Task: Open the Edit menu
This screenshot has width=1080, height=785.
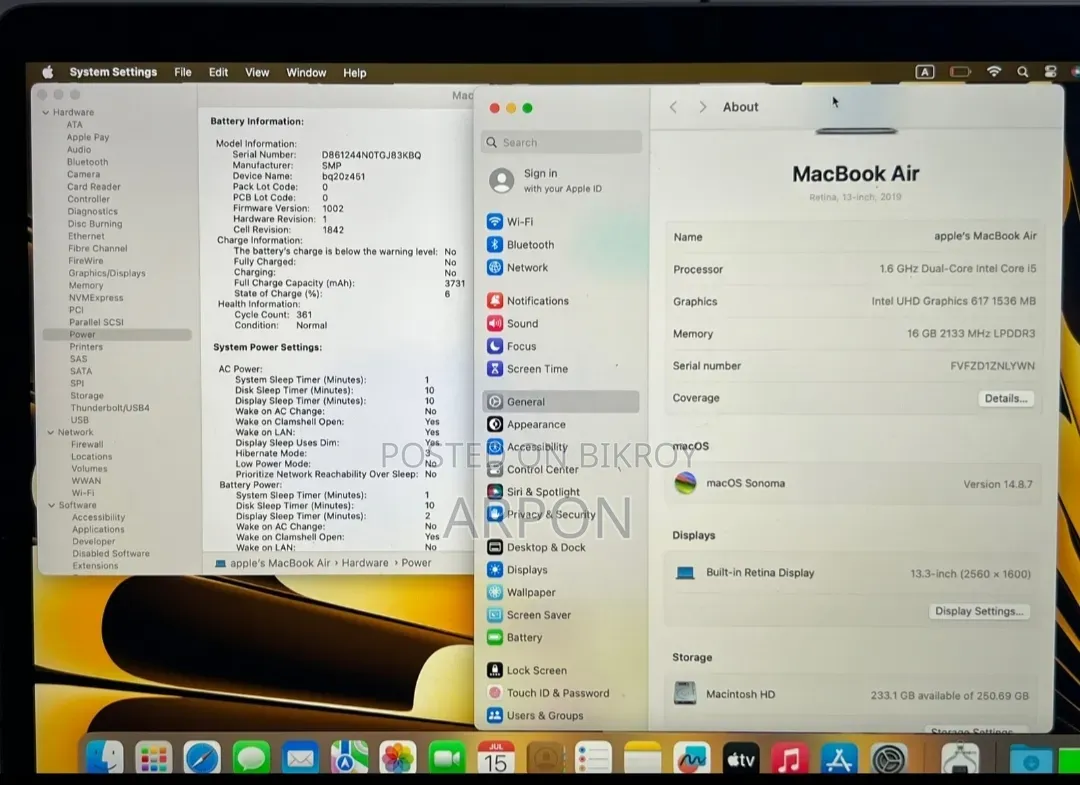Action: coord(218,72)
